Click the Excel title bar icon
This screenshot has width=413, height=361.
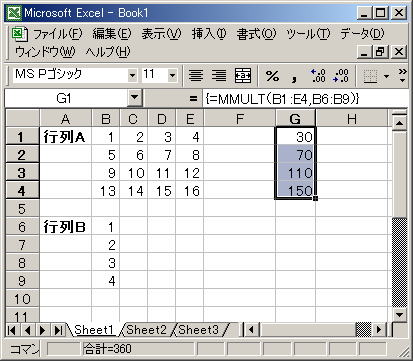[x=14, y=13]
